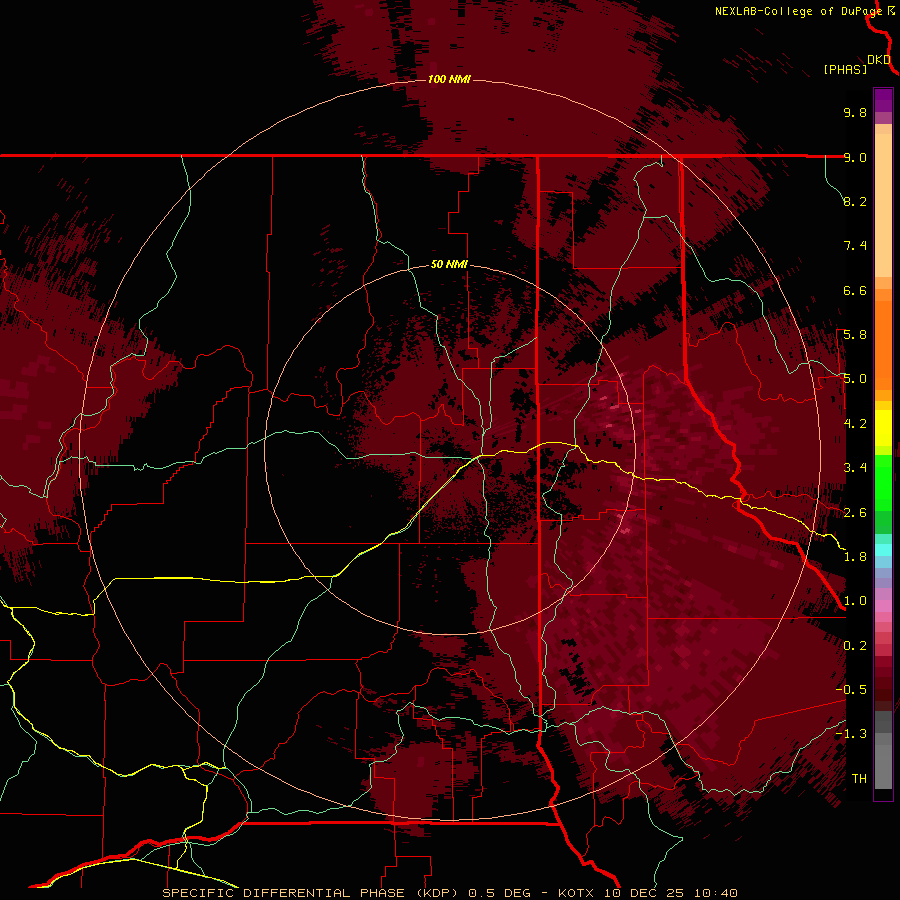Click the '100 NMI' range ring label

[449, 79]
